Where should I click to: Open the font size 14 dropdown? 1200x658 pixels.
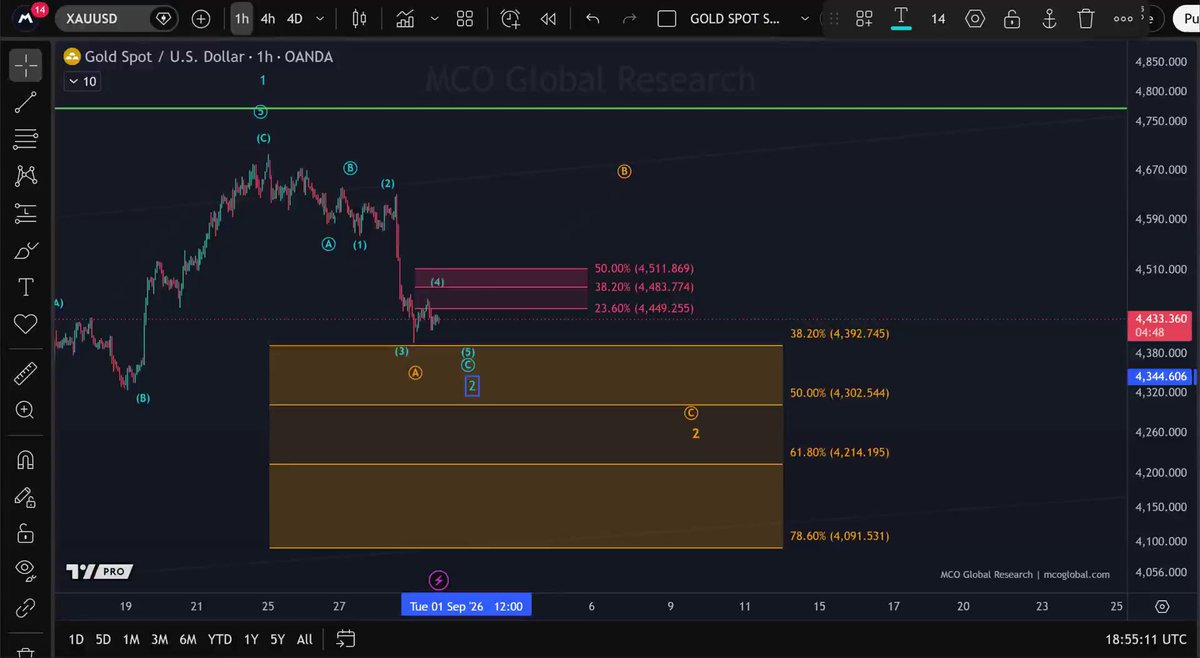[938, 18]
